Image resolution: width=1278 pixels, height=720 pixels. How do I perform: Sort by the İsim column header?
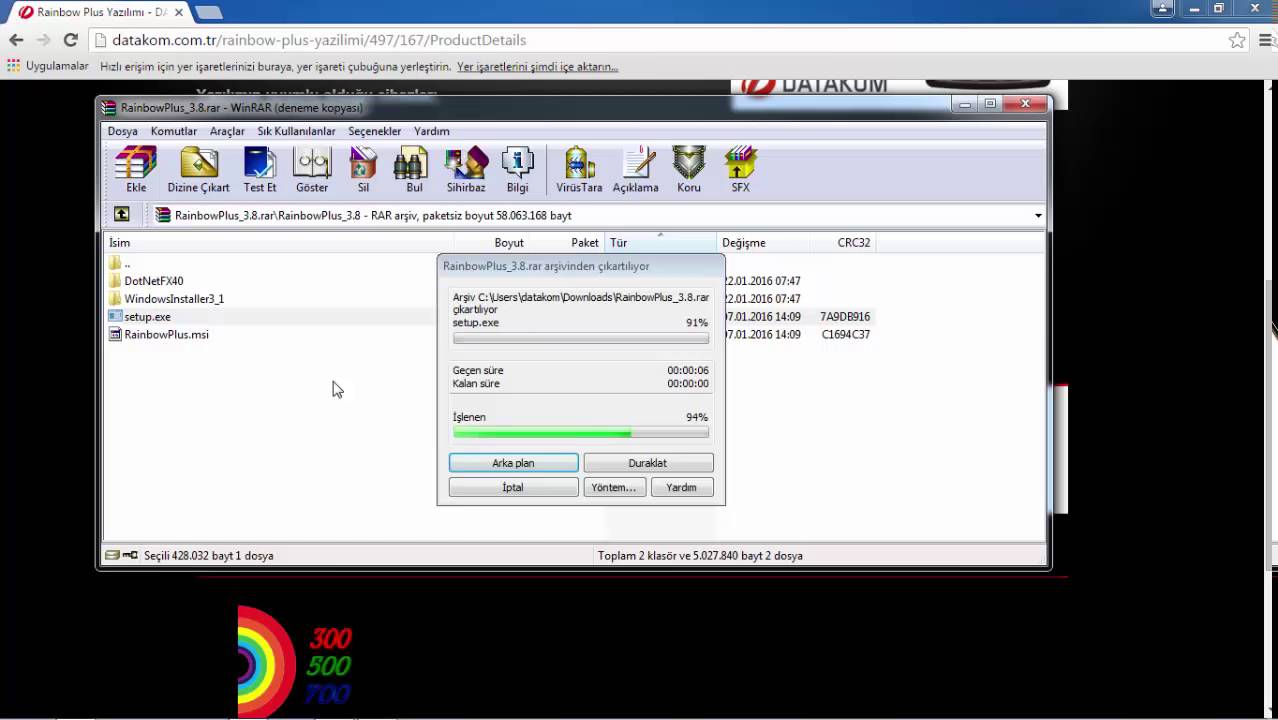pos(280,242)
